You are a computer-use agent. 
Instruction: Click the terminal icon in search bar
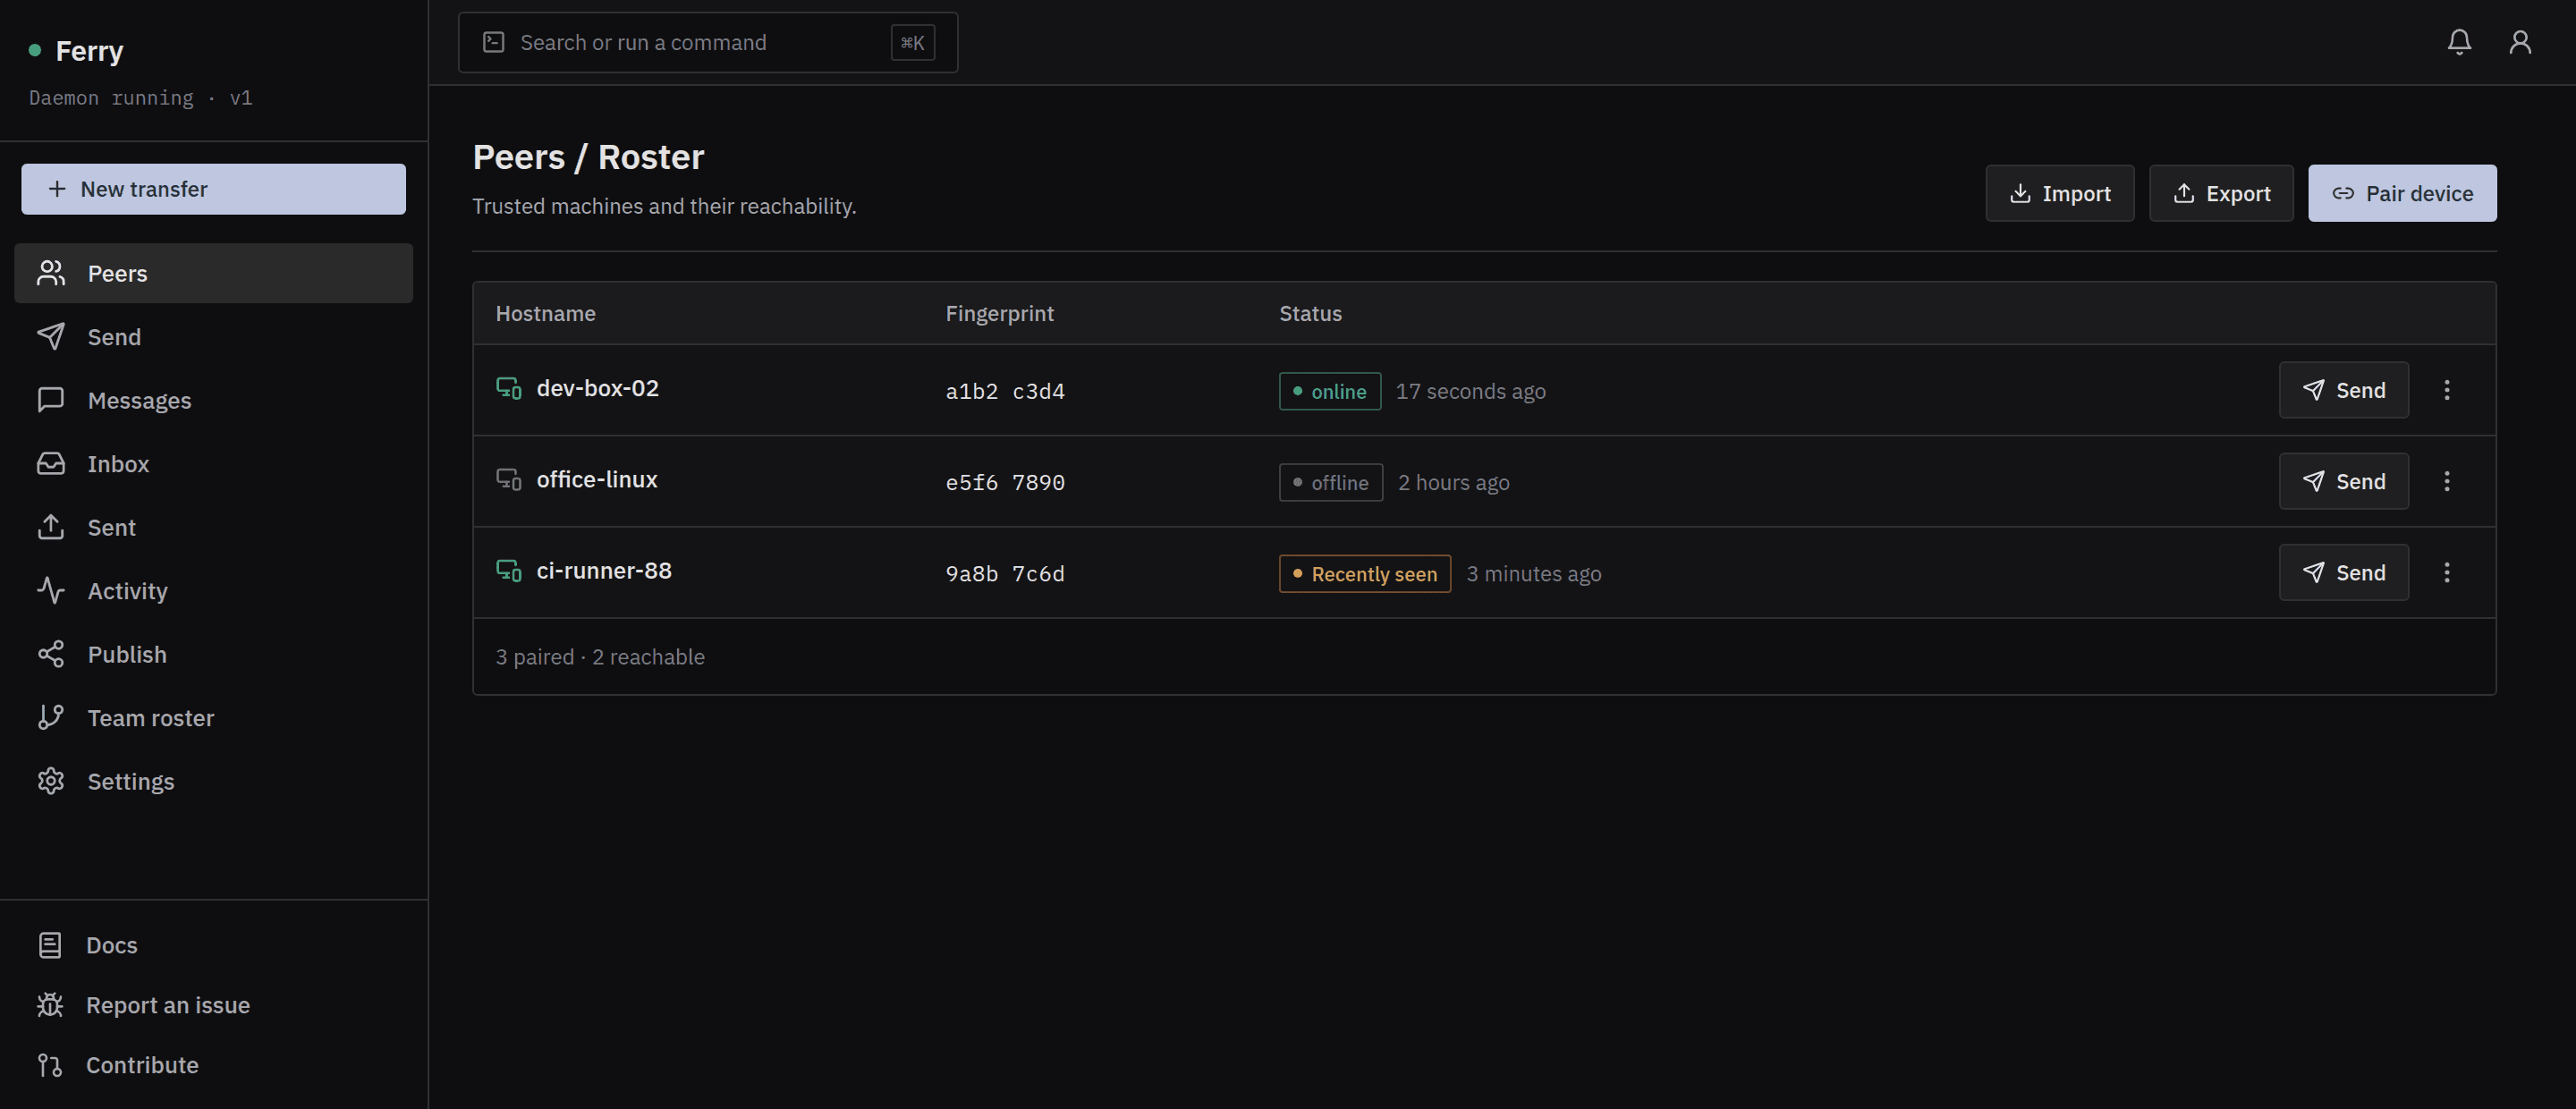coord(493,42)
